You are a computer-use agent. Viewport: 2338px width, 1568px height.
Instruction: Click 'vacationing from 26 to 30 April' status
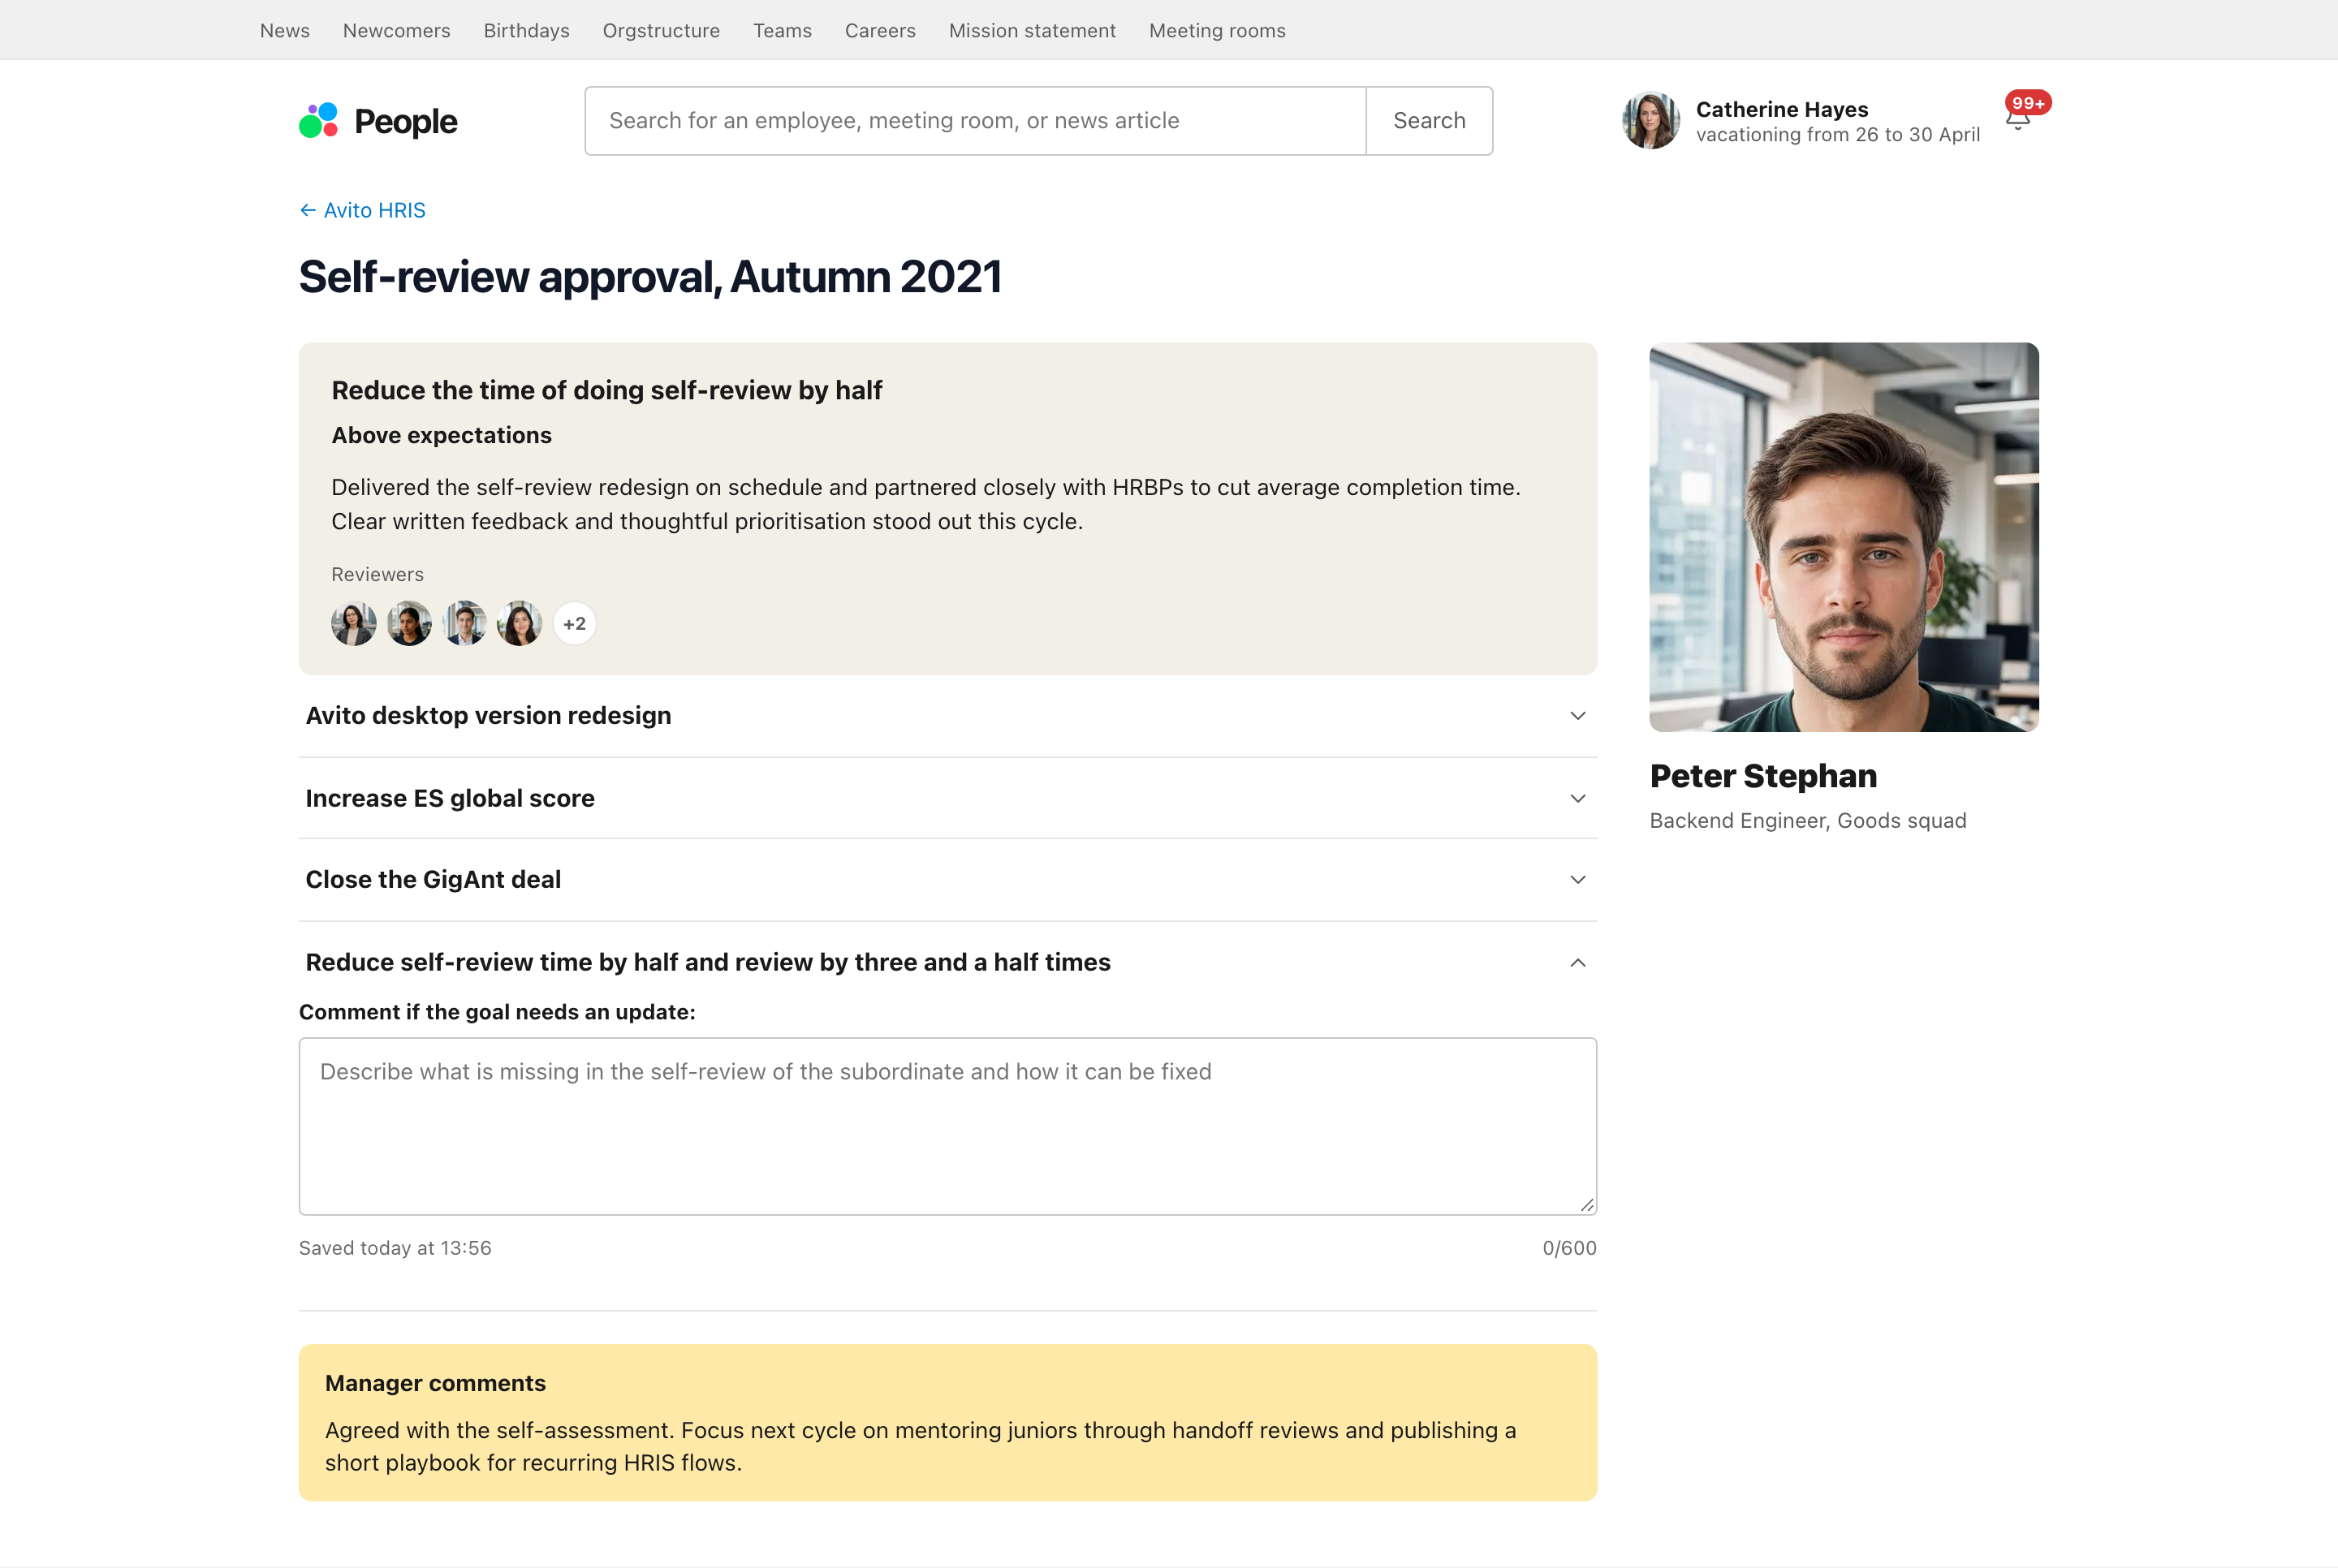click(1837, 135)
